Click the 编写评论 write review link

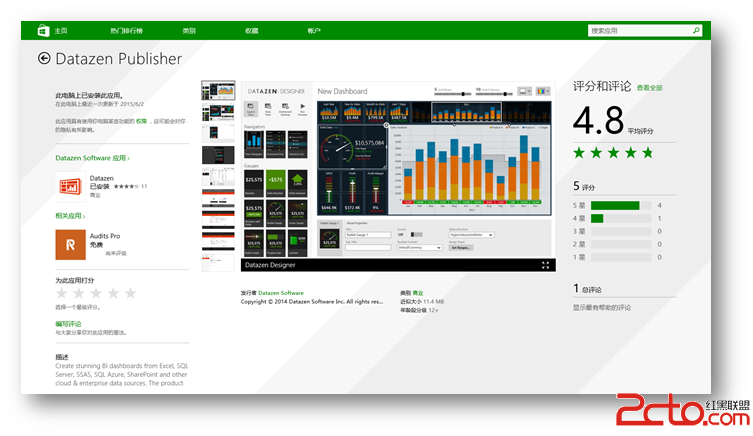[x=68, y=324]
